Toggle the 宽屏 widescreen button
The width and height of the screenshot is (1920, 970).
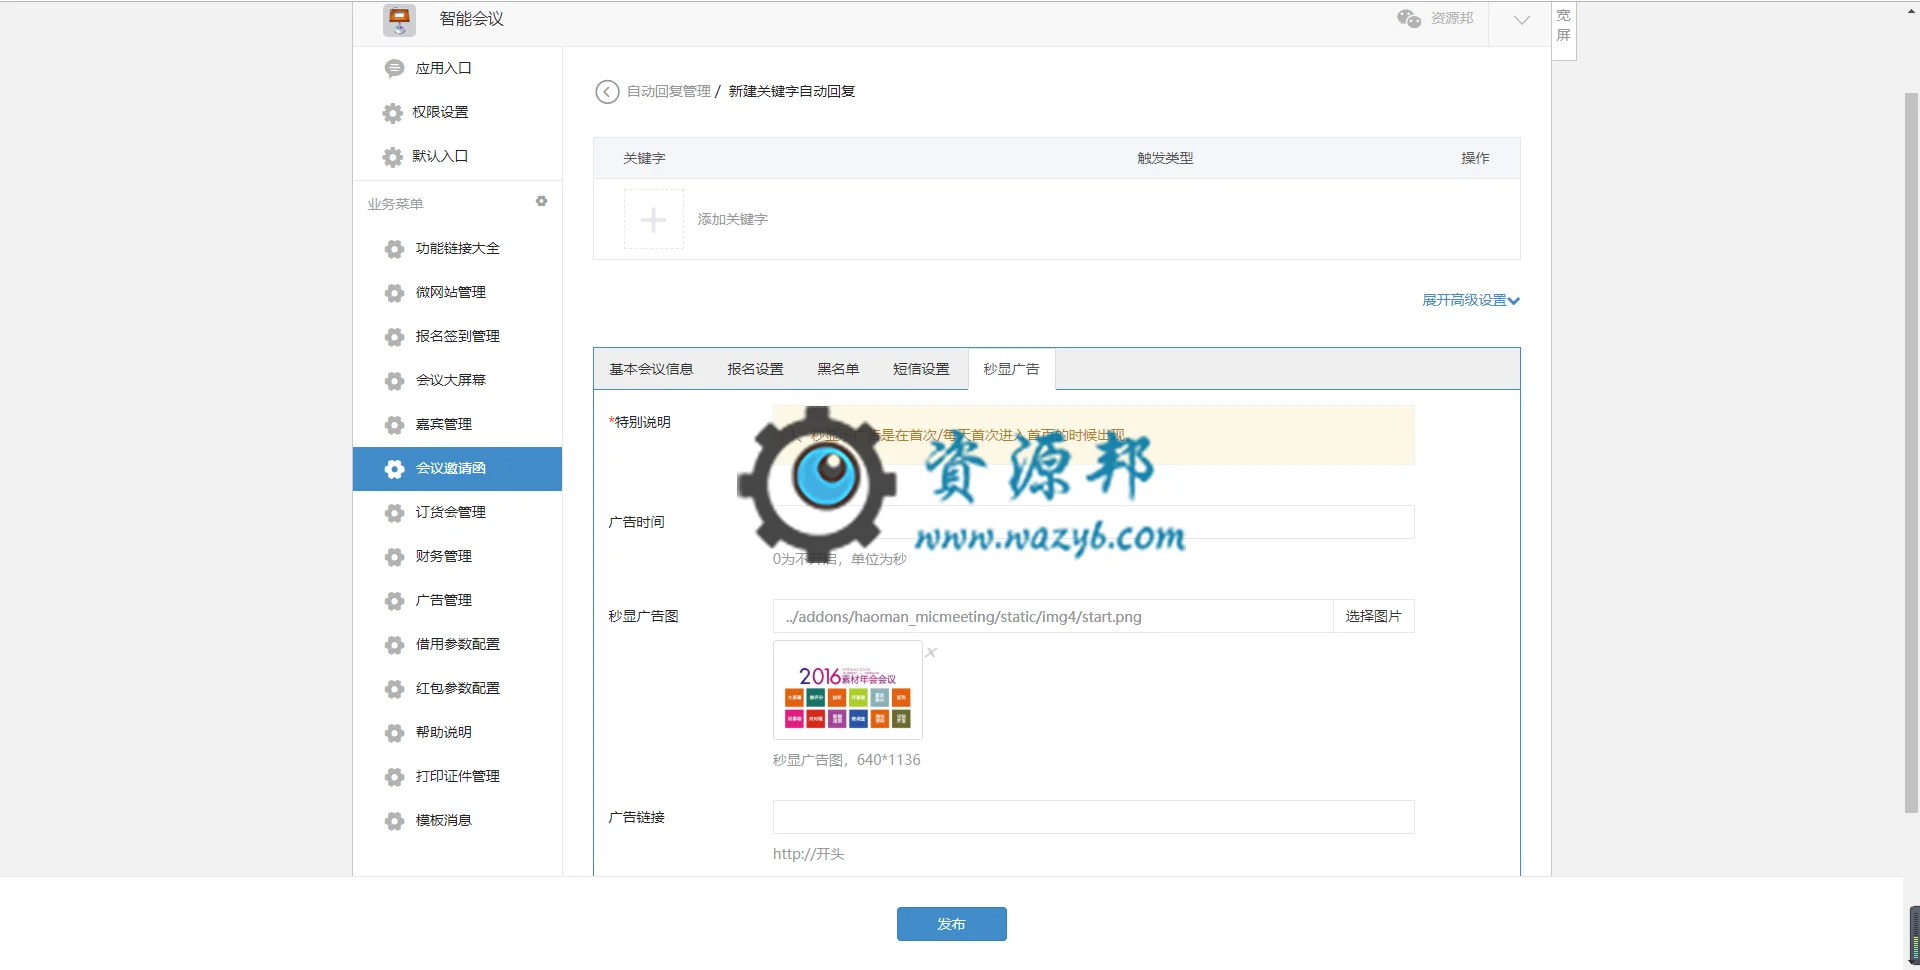[x=1564, y=26]
